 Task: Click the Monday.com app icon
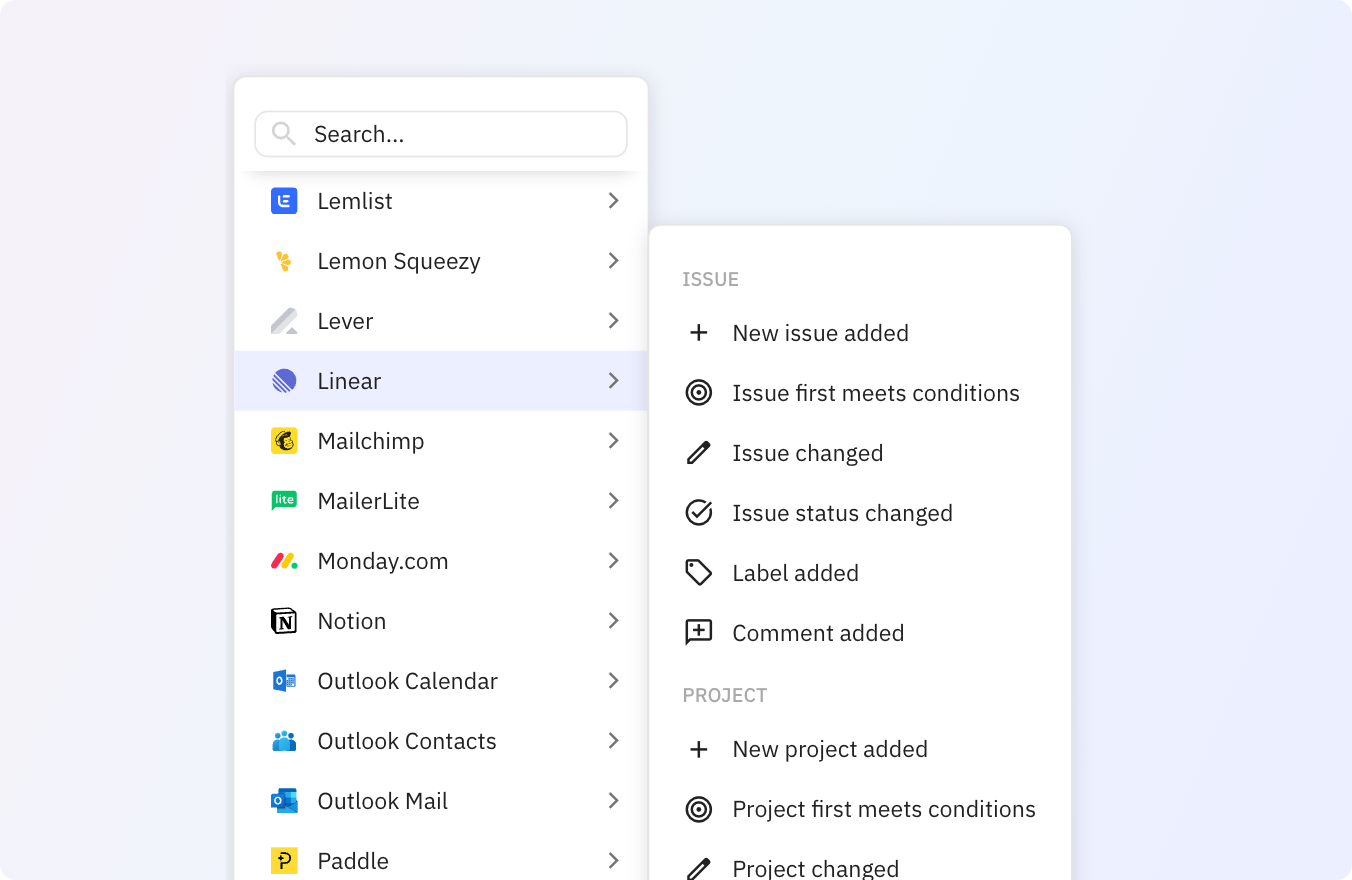284,561
